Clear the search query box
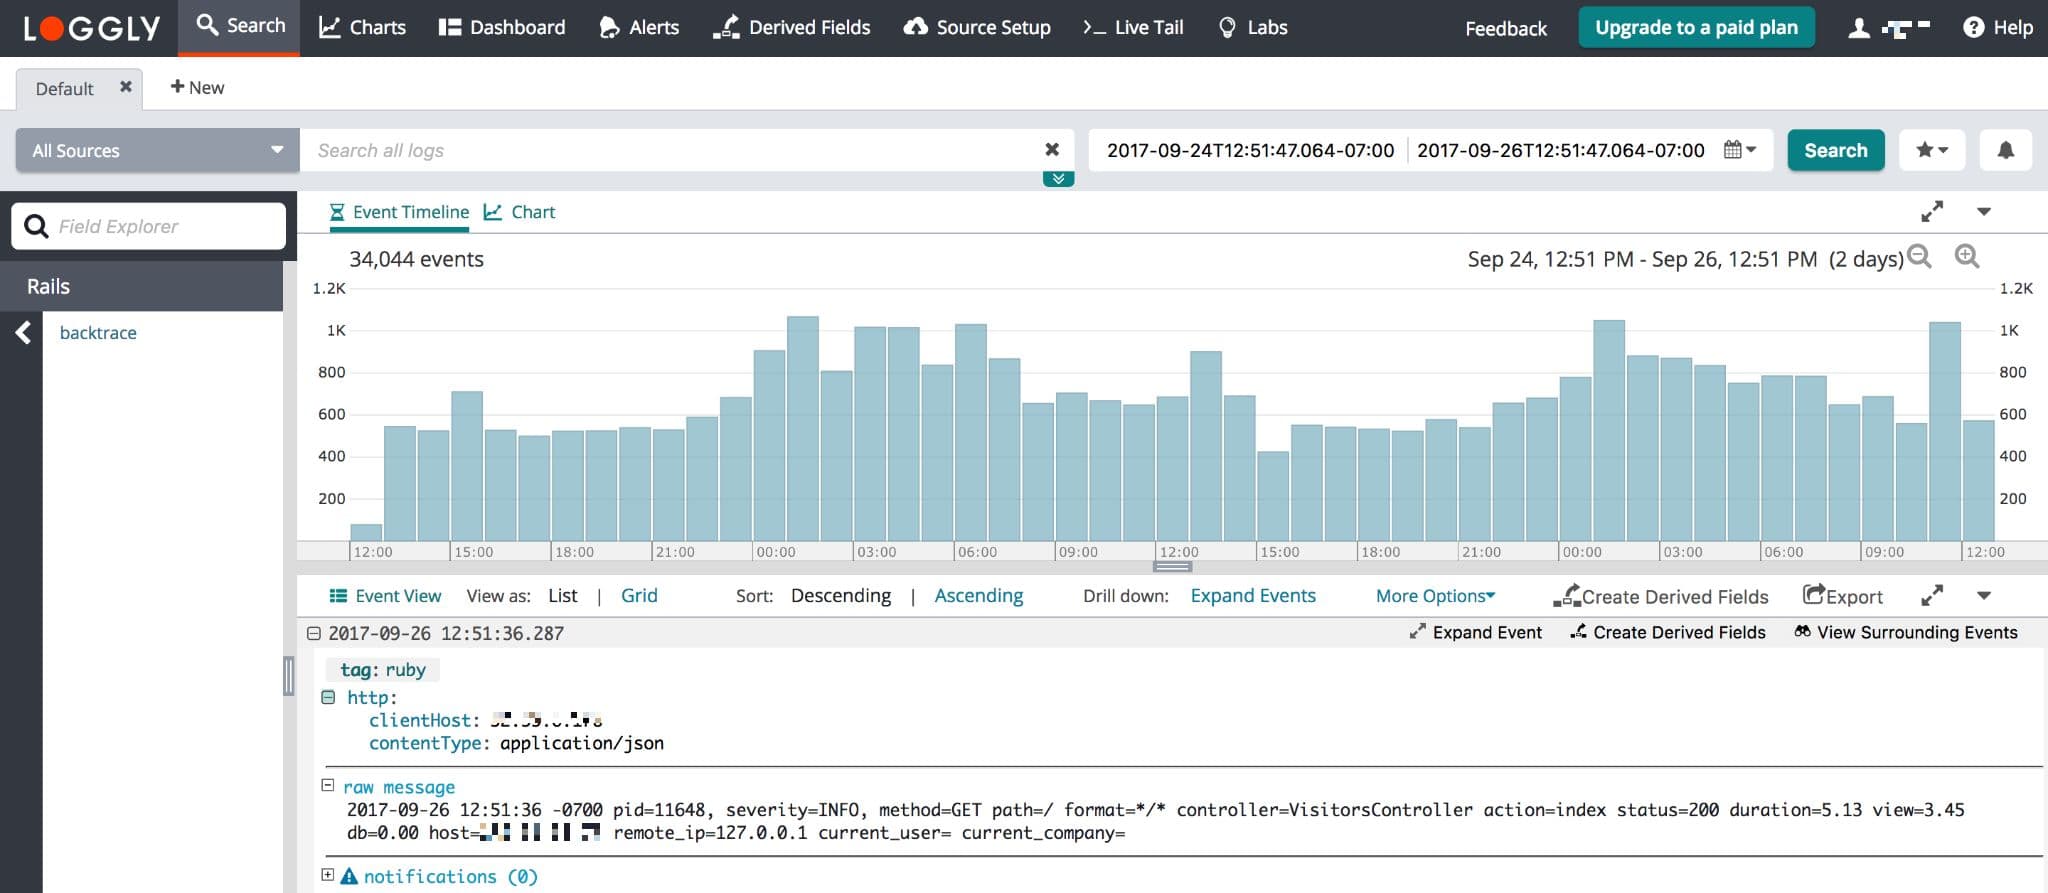Screen dimensions: 2048x893 coord(1051,150)
